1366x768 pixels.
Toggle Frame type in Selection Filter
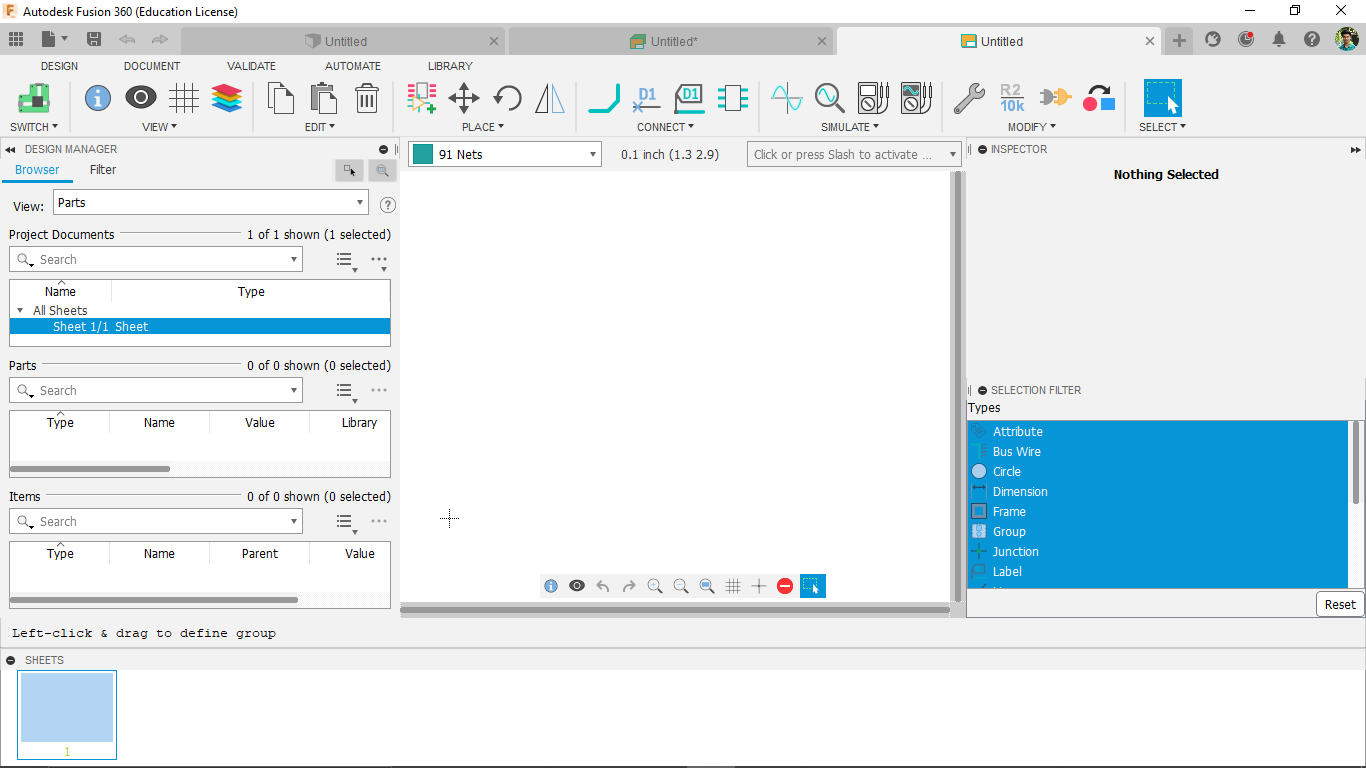coord(1158,512)
